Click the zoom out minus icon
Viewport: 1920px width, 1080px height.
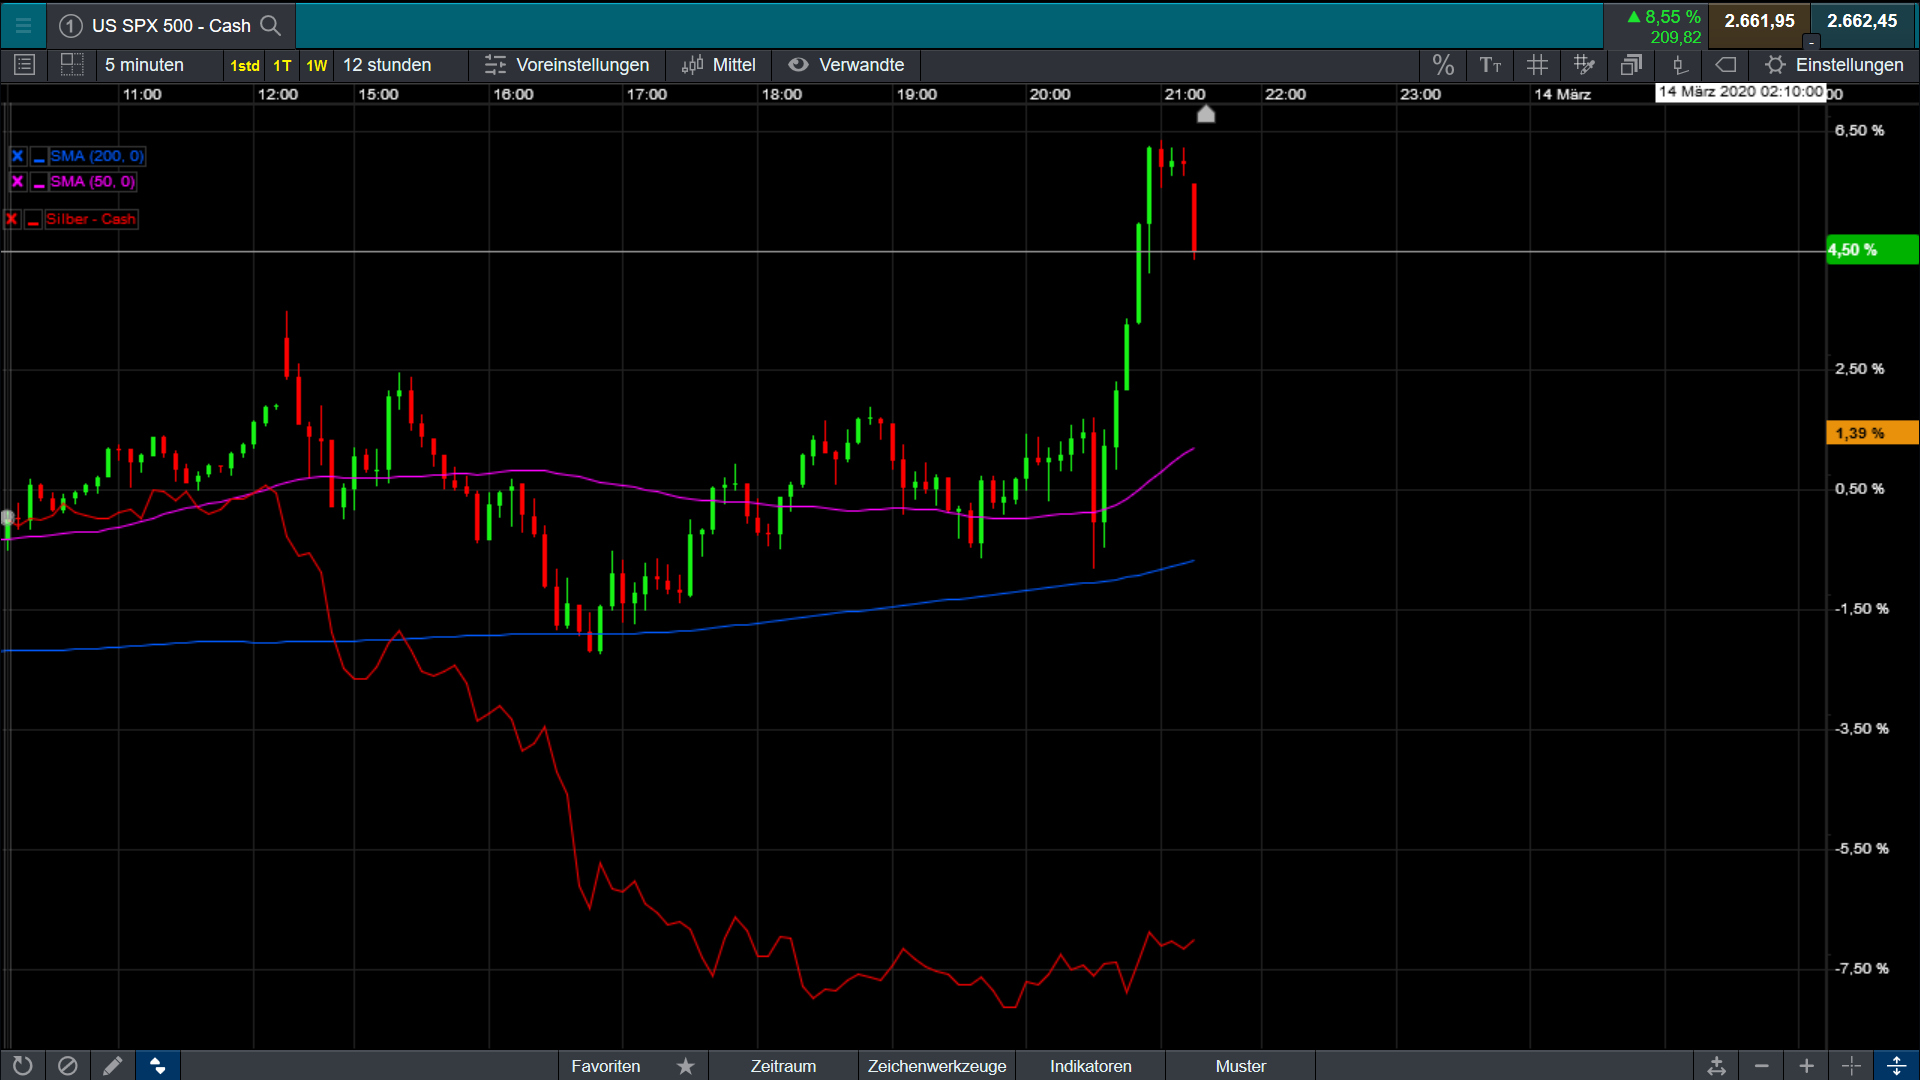coord(1762,1066)
